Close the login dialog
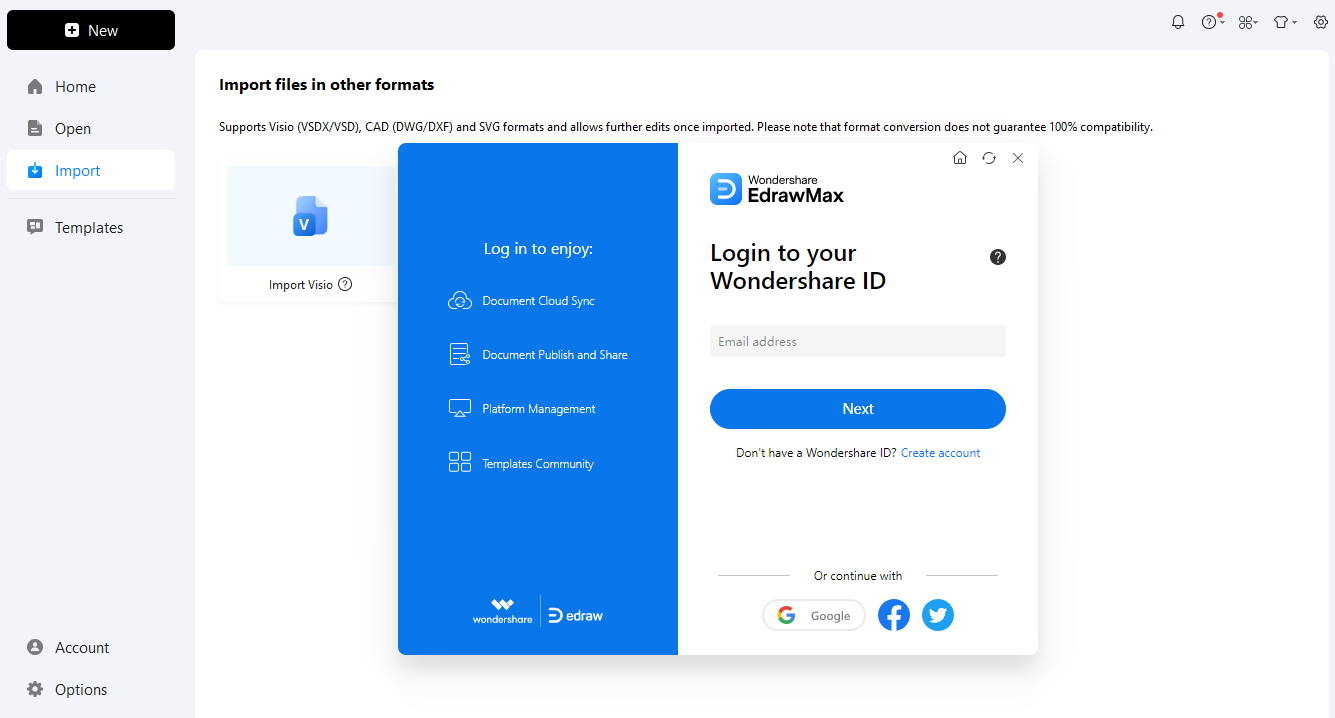 (1018, 158)
